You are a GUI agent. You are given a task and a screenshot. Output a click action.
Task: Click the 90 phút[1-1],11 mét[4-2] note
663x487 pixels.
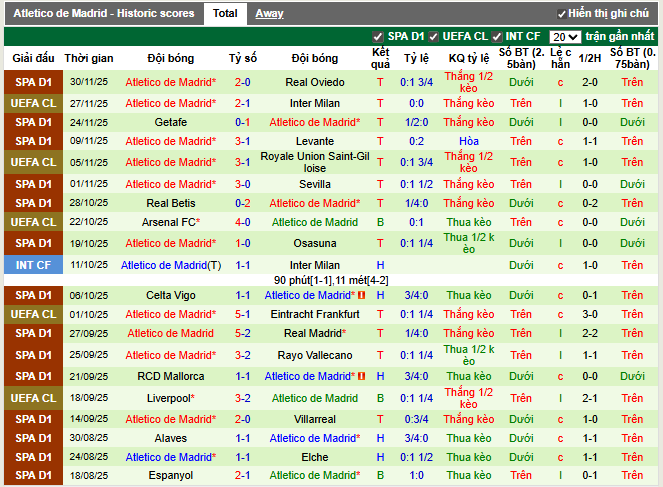pyautogui.click(x=331, y=280)
